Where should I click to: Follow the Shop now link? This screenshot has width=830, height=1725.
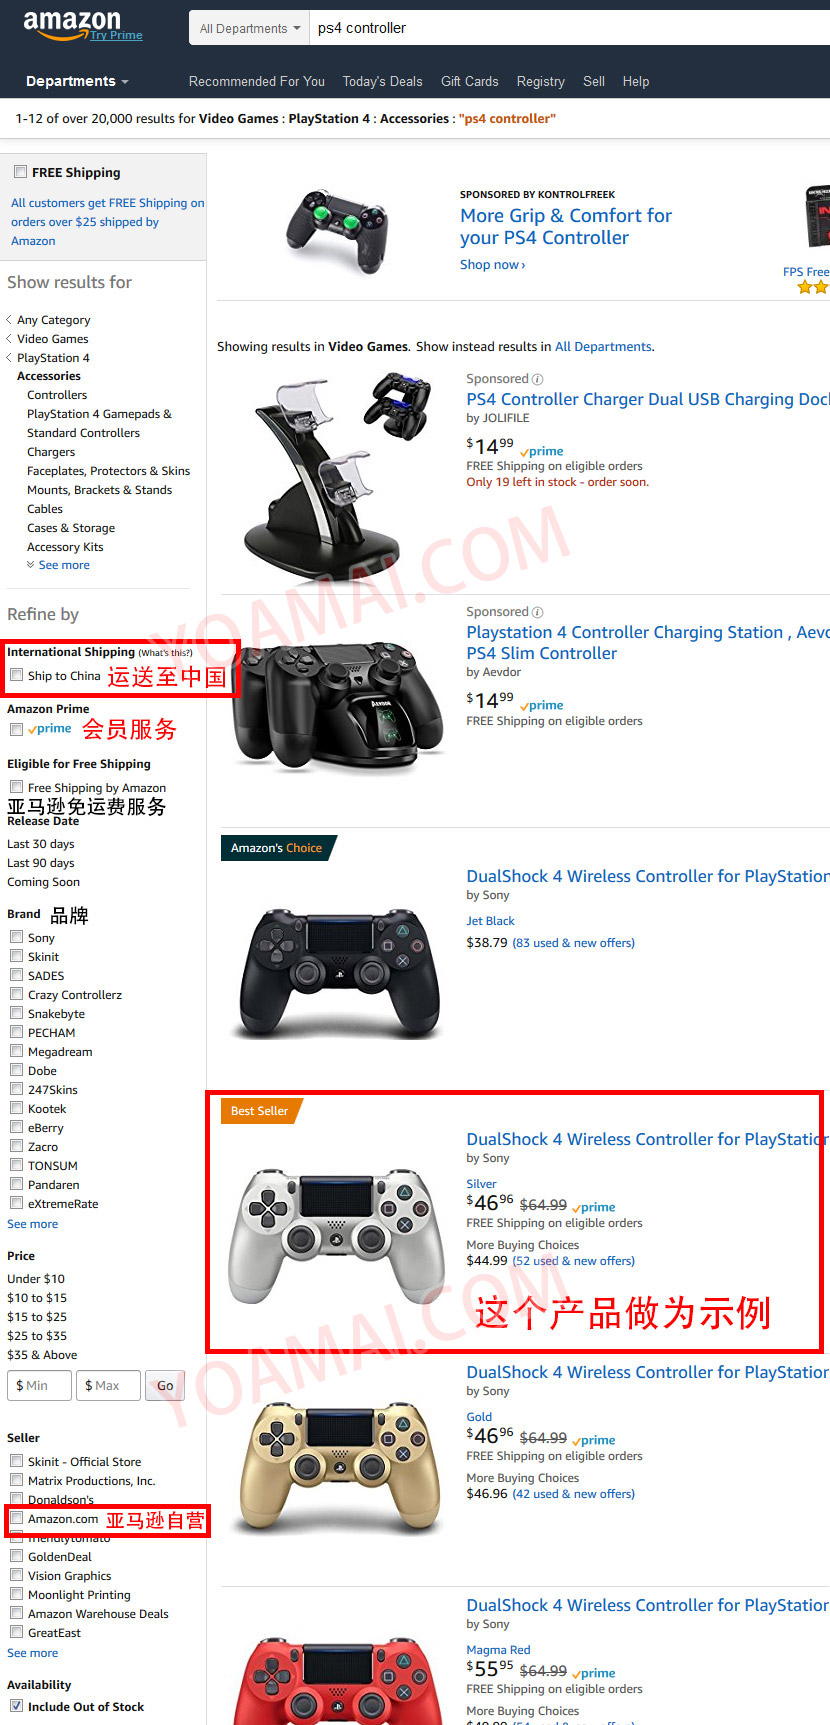point(492,265)
